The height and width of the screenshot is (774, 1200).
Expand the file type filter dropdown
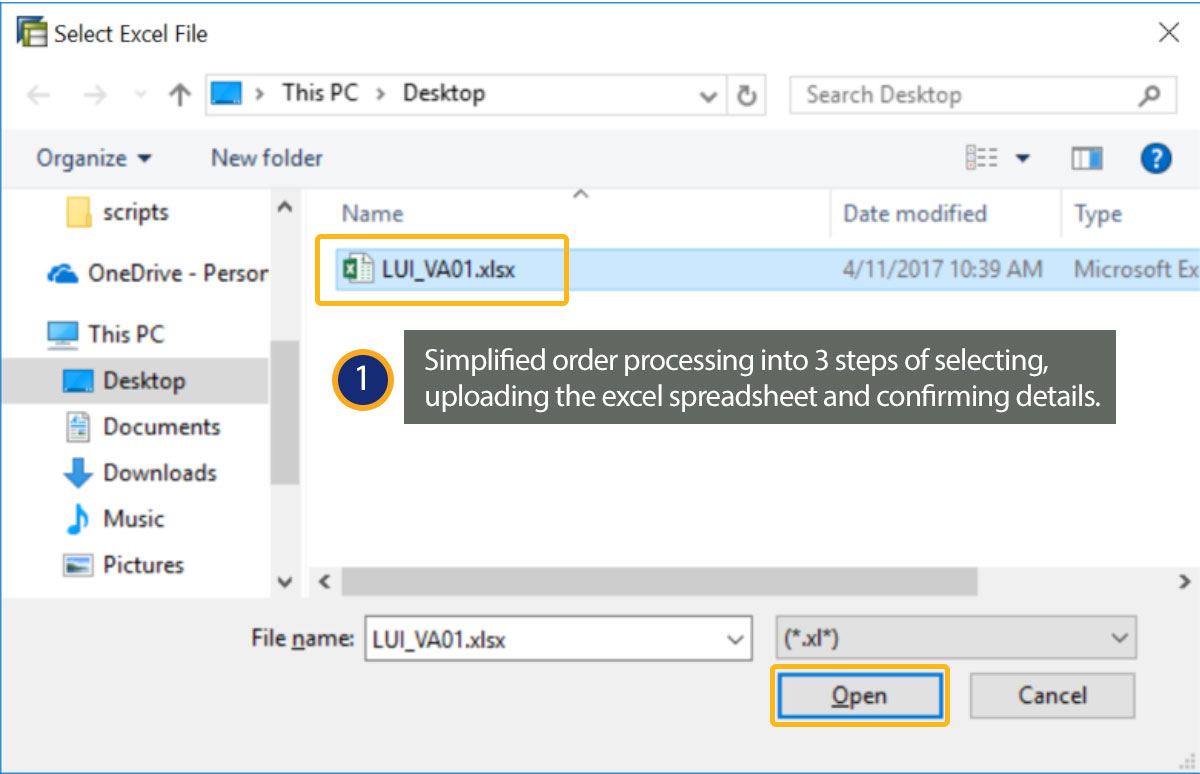pos(1118,639)
